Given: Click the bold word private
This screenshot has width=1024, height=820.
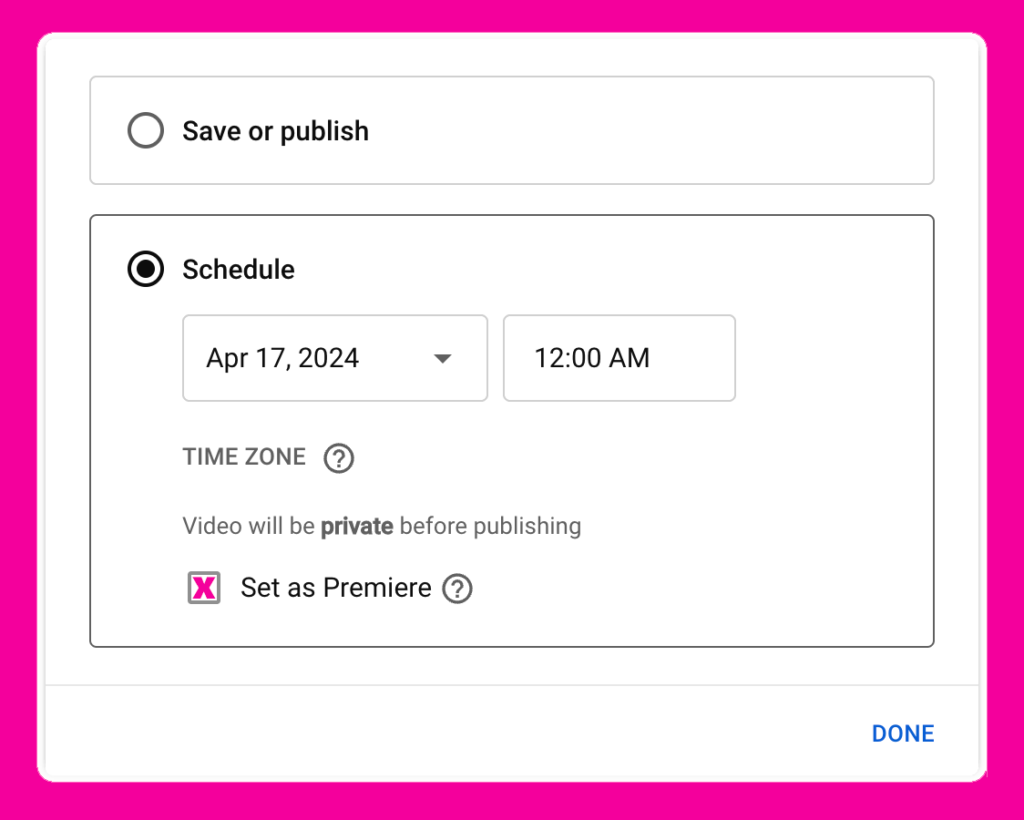Looking at the screenshot, I should [356, 525].
